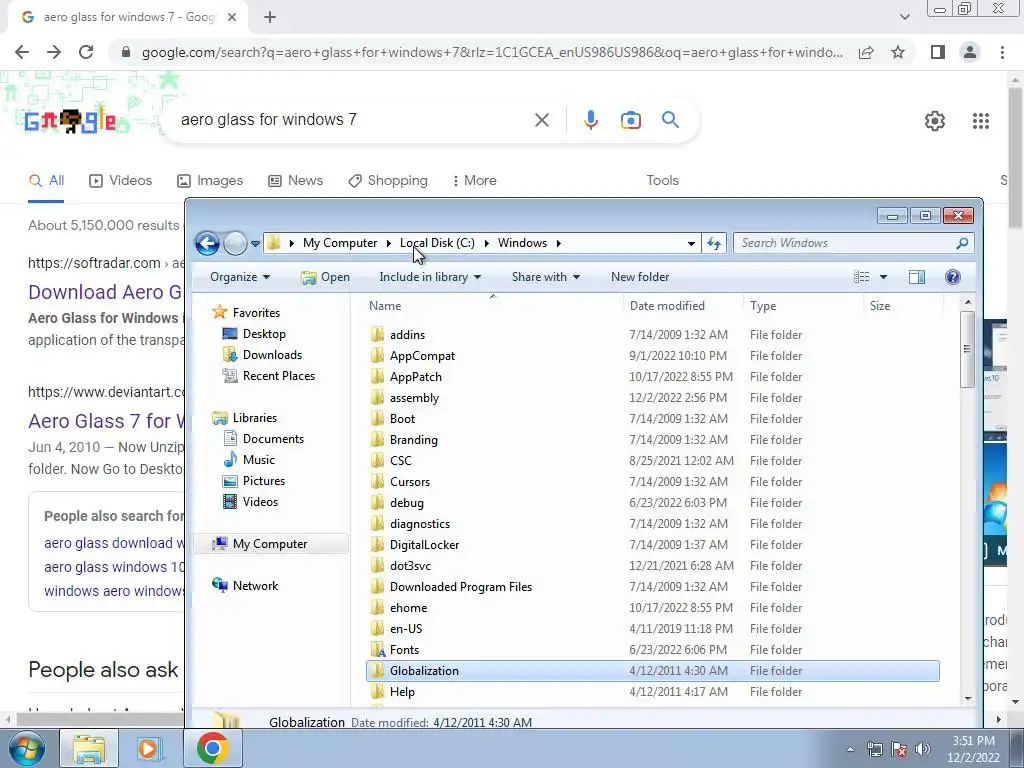Open the Organize menu
The width and height of the screenshot is (1024, 768).
240,277
